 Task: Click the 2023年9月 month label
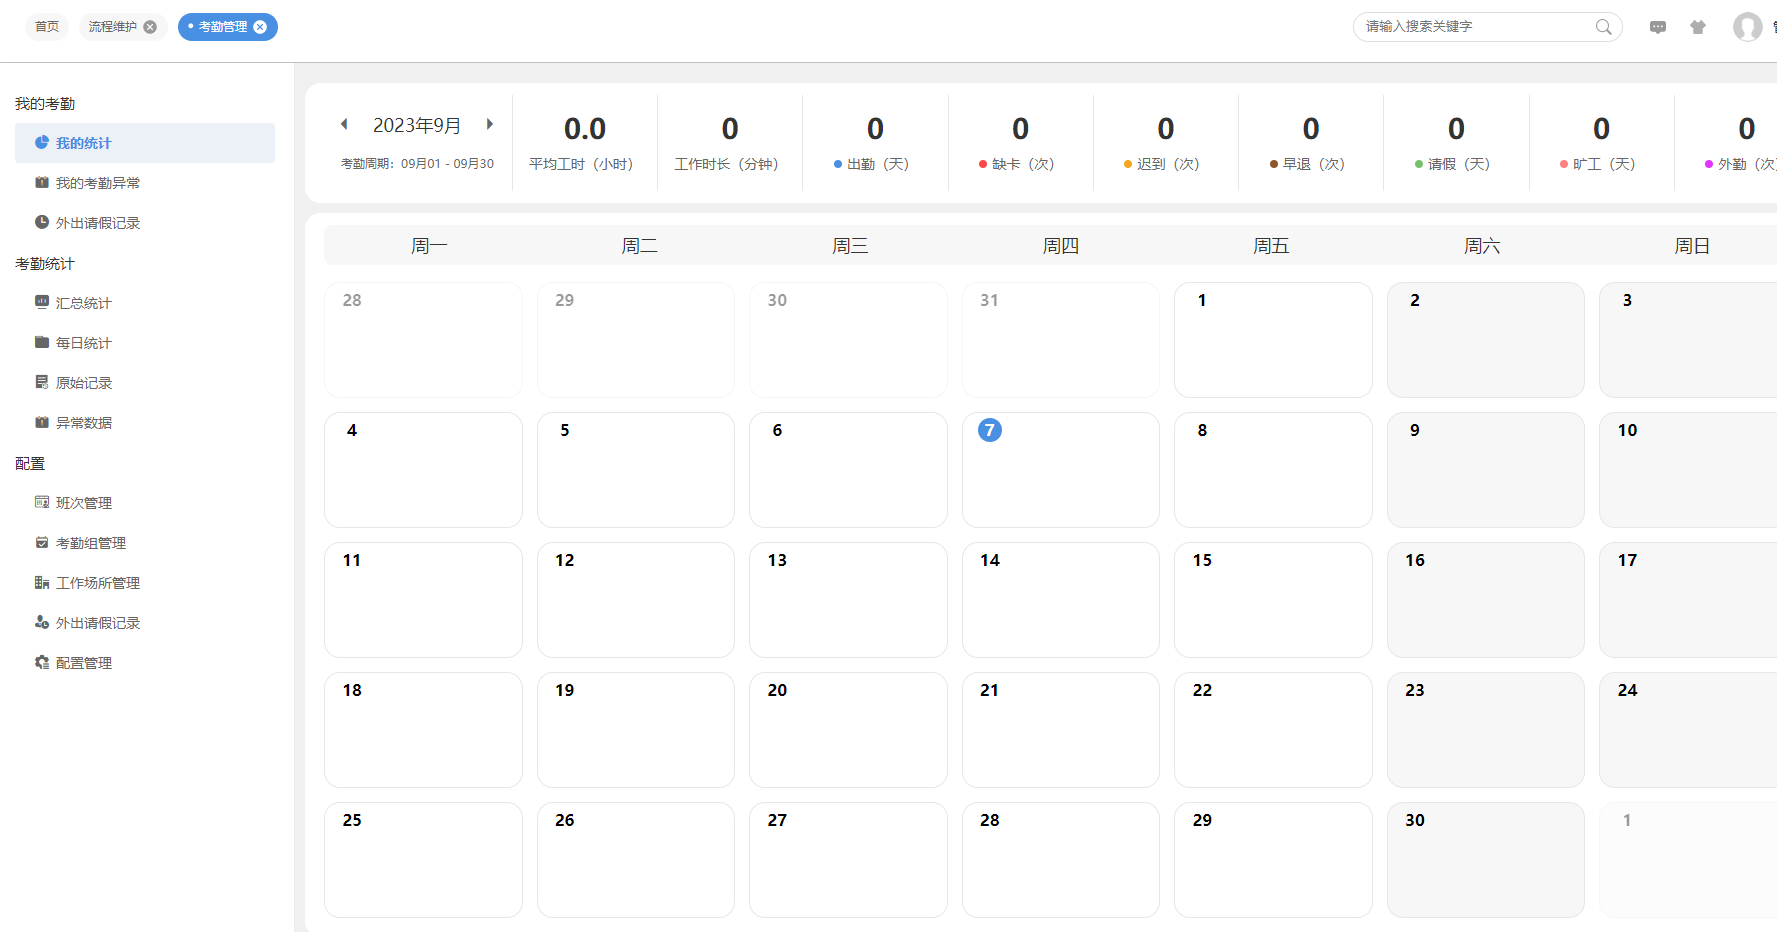(x=417, y=125)
